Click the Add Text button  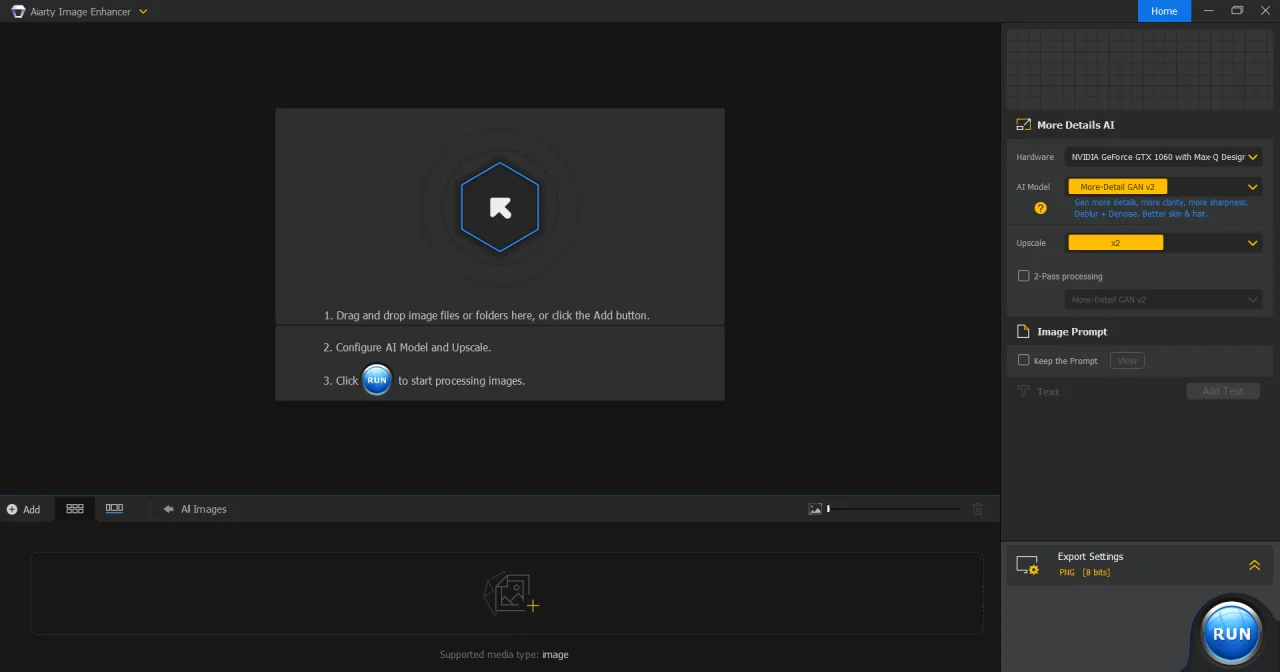1223,391
